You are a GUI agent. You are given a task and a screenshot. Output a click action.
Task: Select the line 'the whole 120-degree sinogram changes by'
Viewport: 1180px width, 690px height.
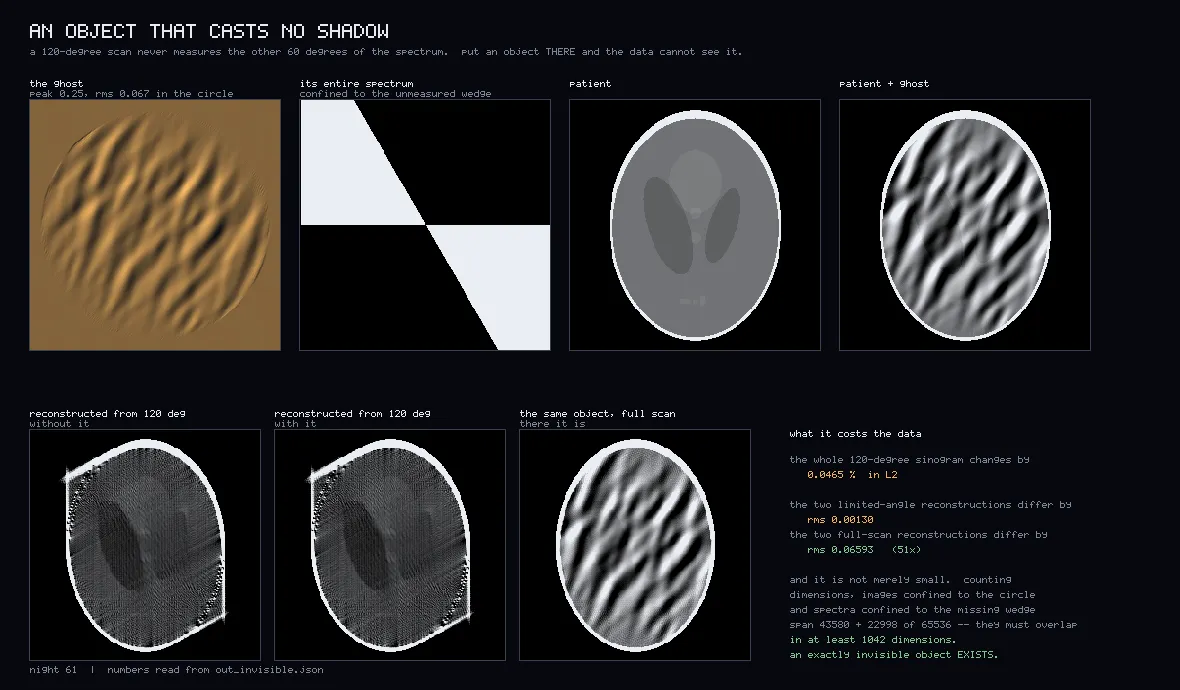(910, 460)
